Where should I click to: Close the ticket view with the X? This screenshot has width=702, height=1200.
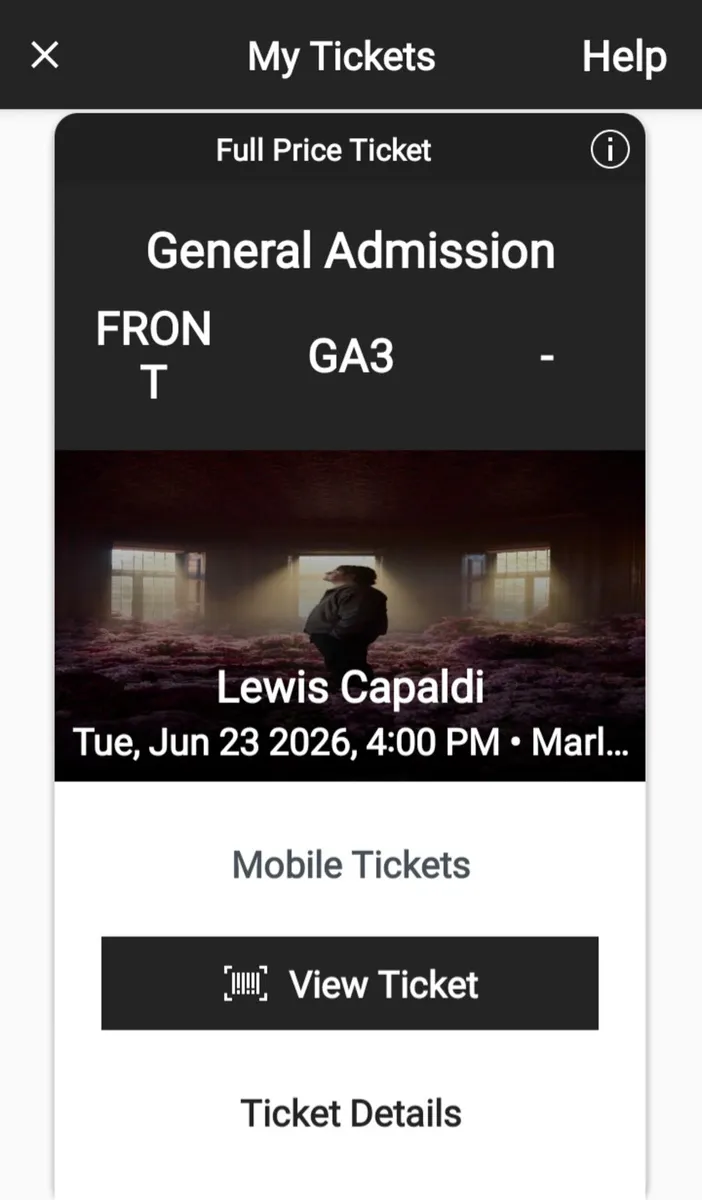pos(44,55)
